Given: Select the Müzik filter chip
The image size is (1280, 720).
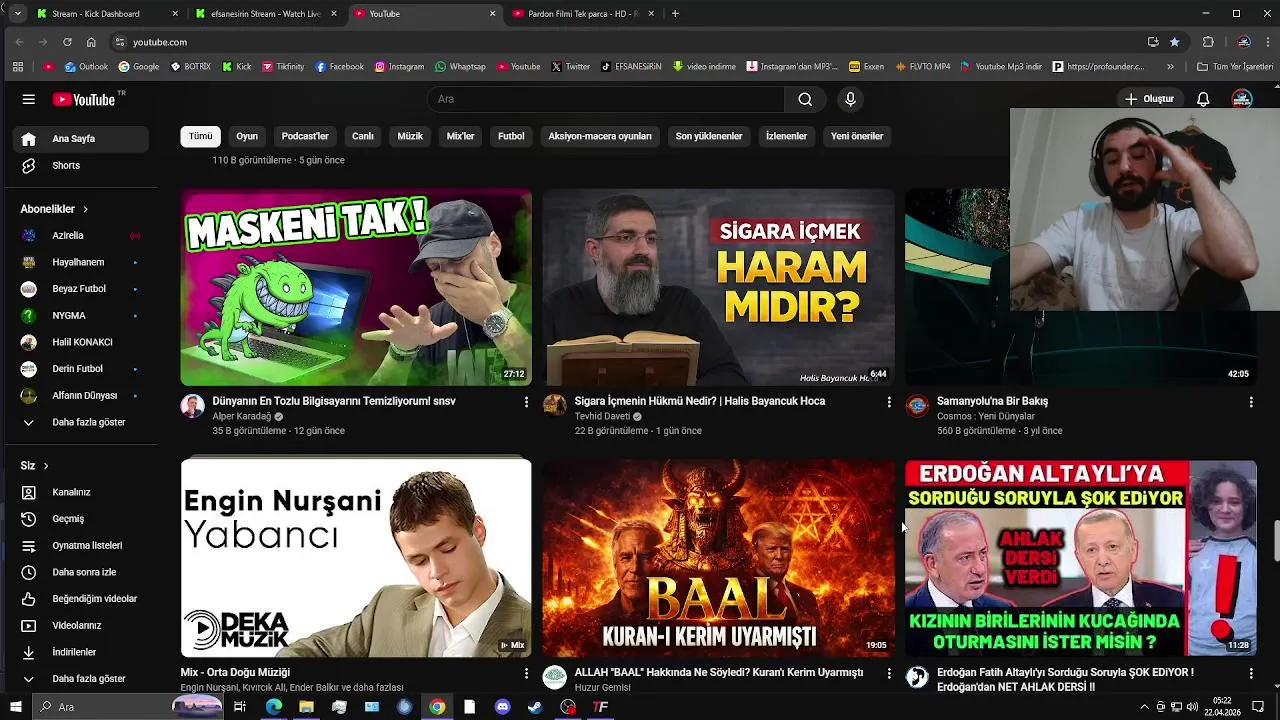Looking at the screenshot, I should pos(410,136).
